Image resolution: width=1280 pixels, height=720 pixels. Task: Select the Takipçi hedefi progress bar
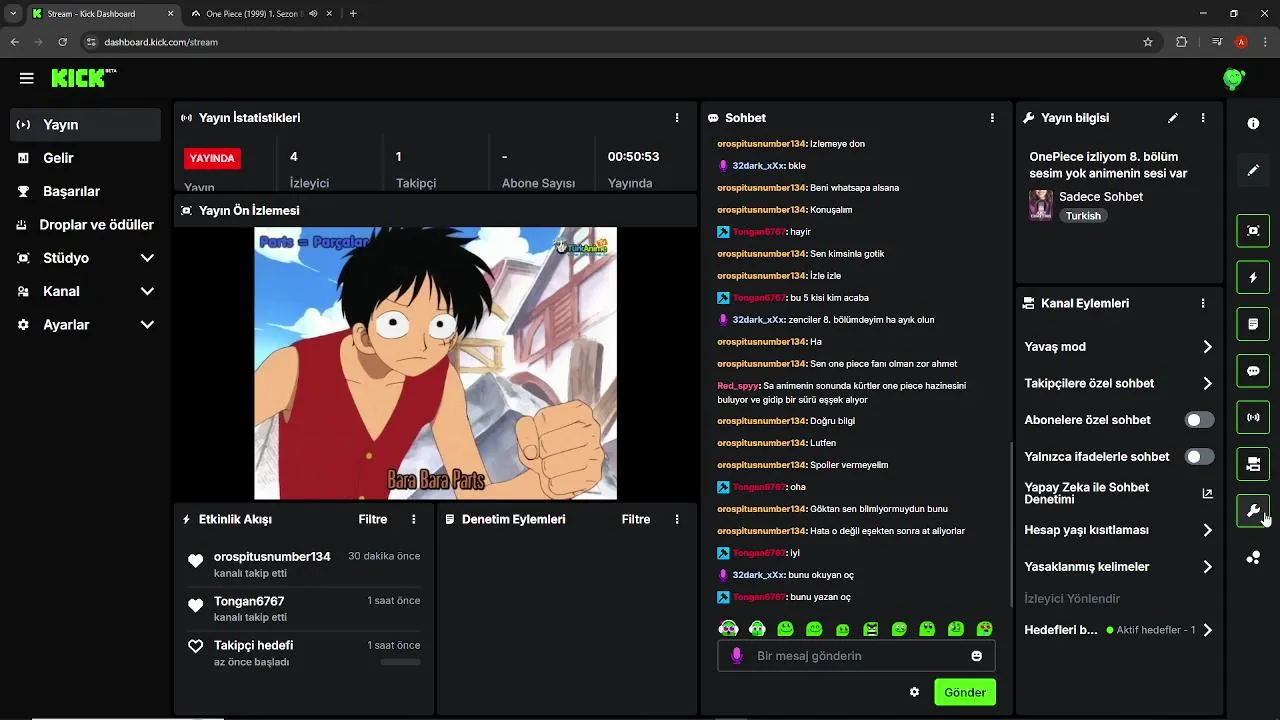pyautogui.click(x=400, y=662)
